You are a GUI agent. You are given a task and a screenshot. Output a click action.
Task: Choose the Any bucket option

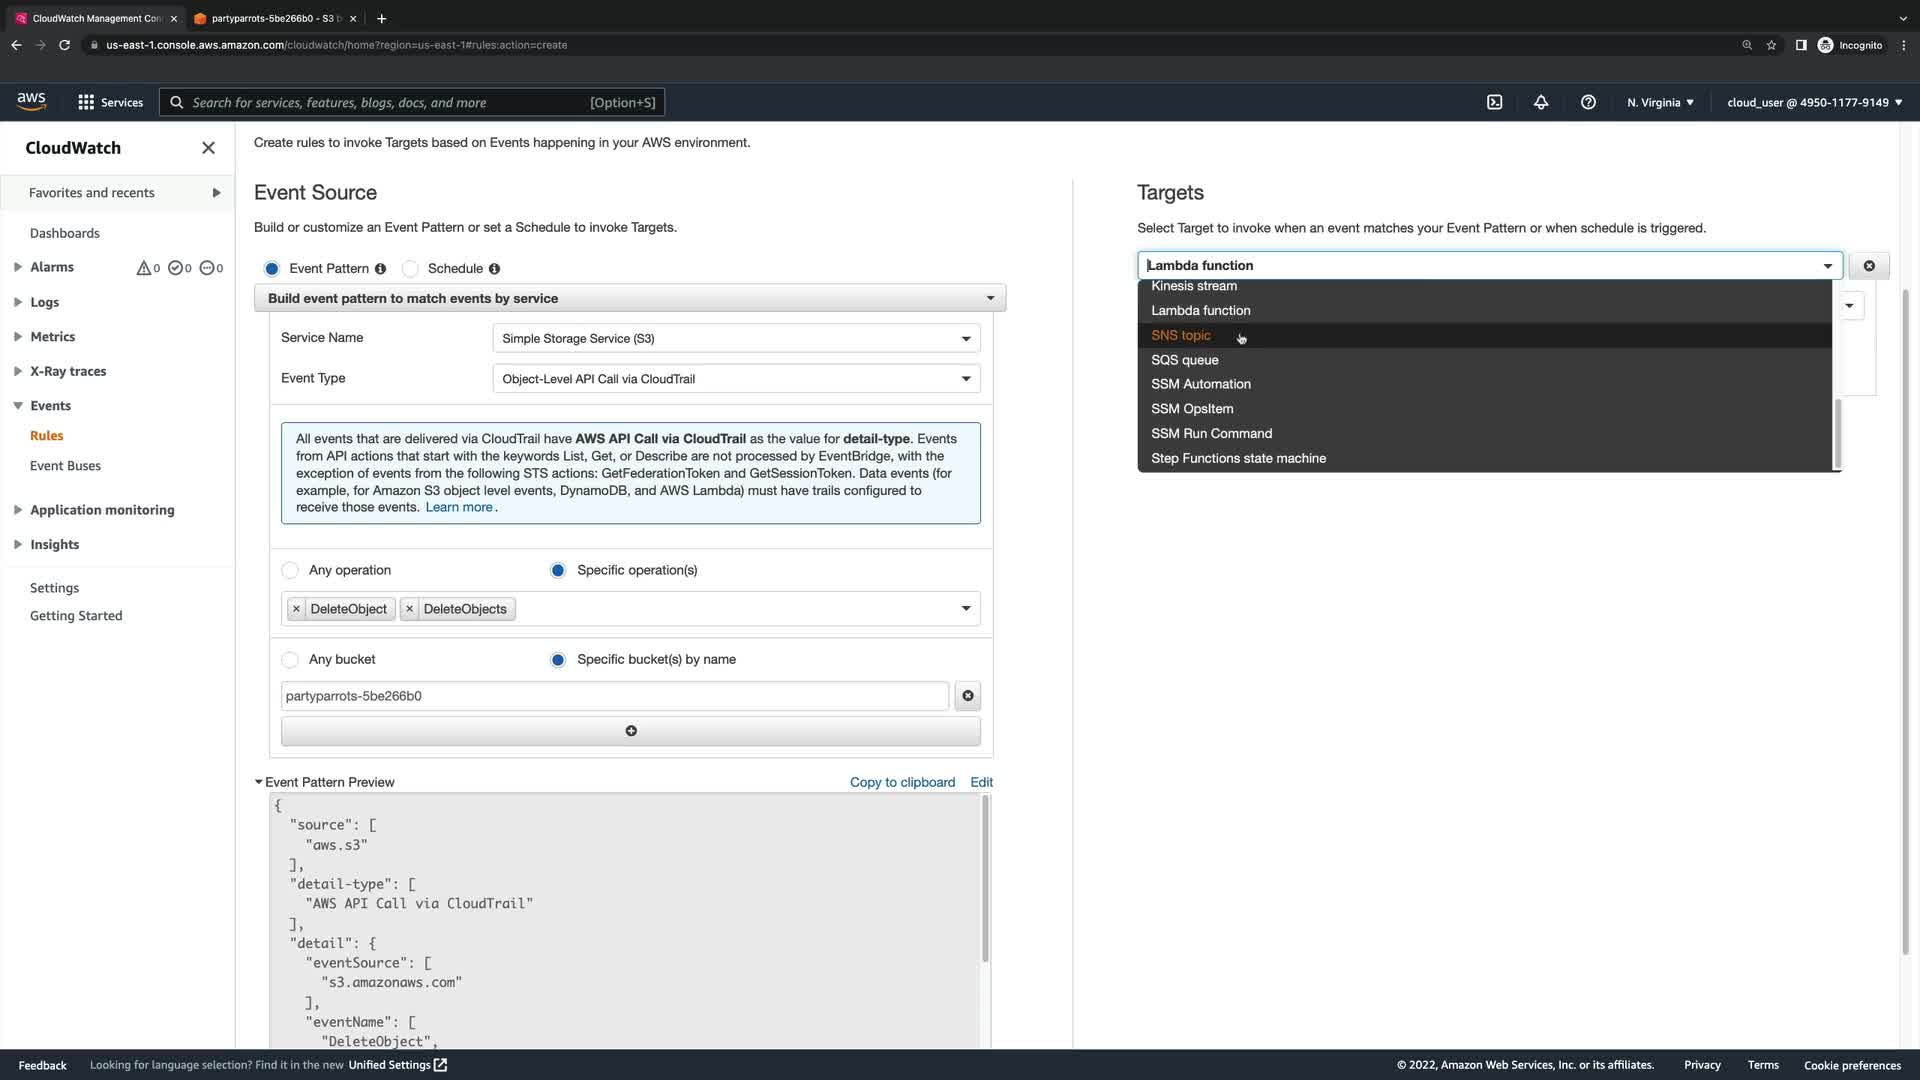tap(290, 660)
